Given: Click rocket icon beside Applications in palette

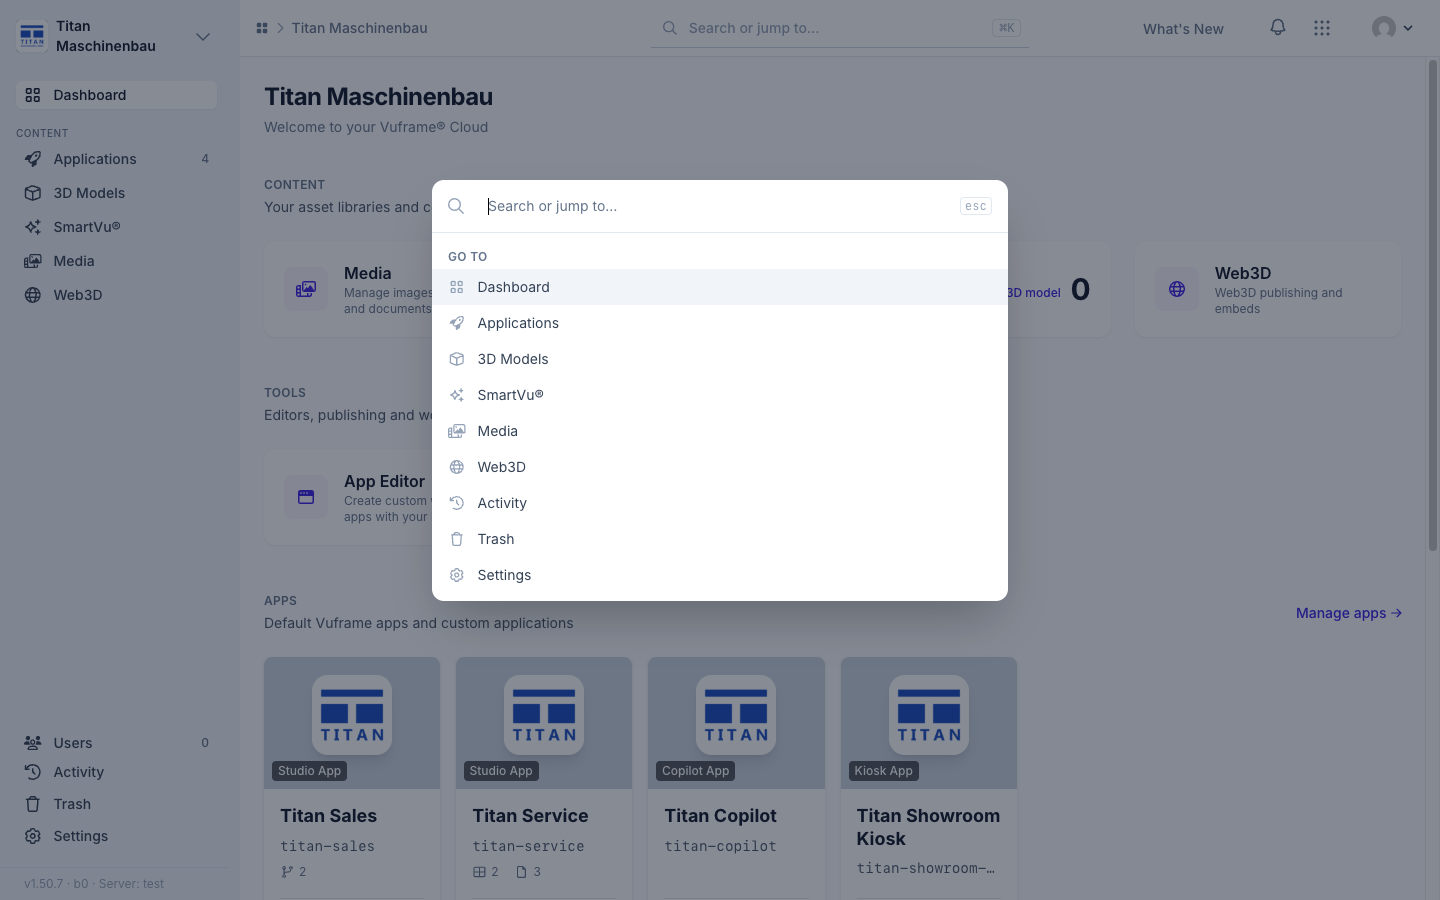Looking at the screenshot, I should (457, 323).
